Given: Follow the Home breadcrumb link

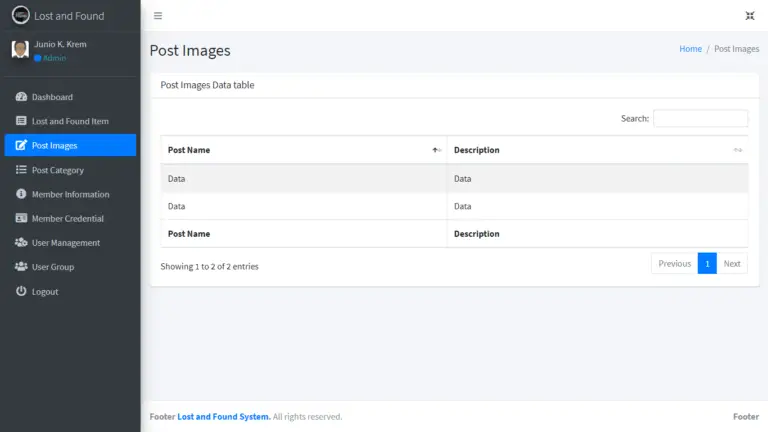Looking at the screenshot, I should coord(690,48).
